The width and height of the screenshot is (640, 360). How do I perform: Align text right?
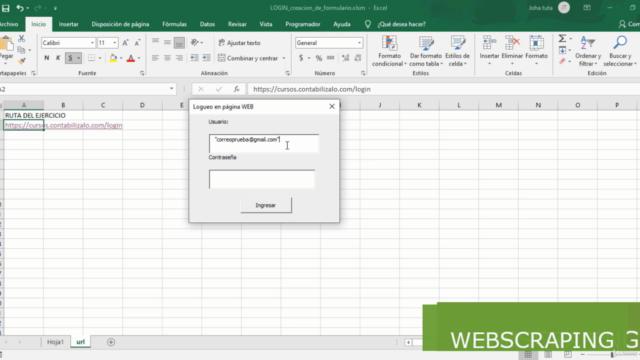pyautogui.click(x=179, y=58)
